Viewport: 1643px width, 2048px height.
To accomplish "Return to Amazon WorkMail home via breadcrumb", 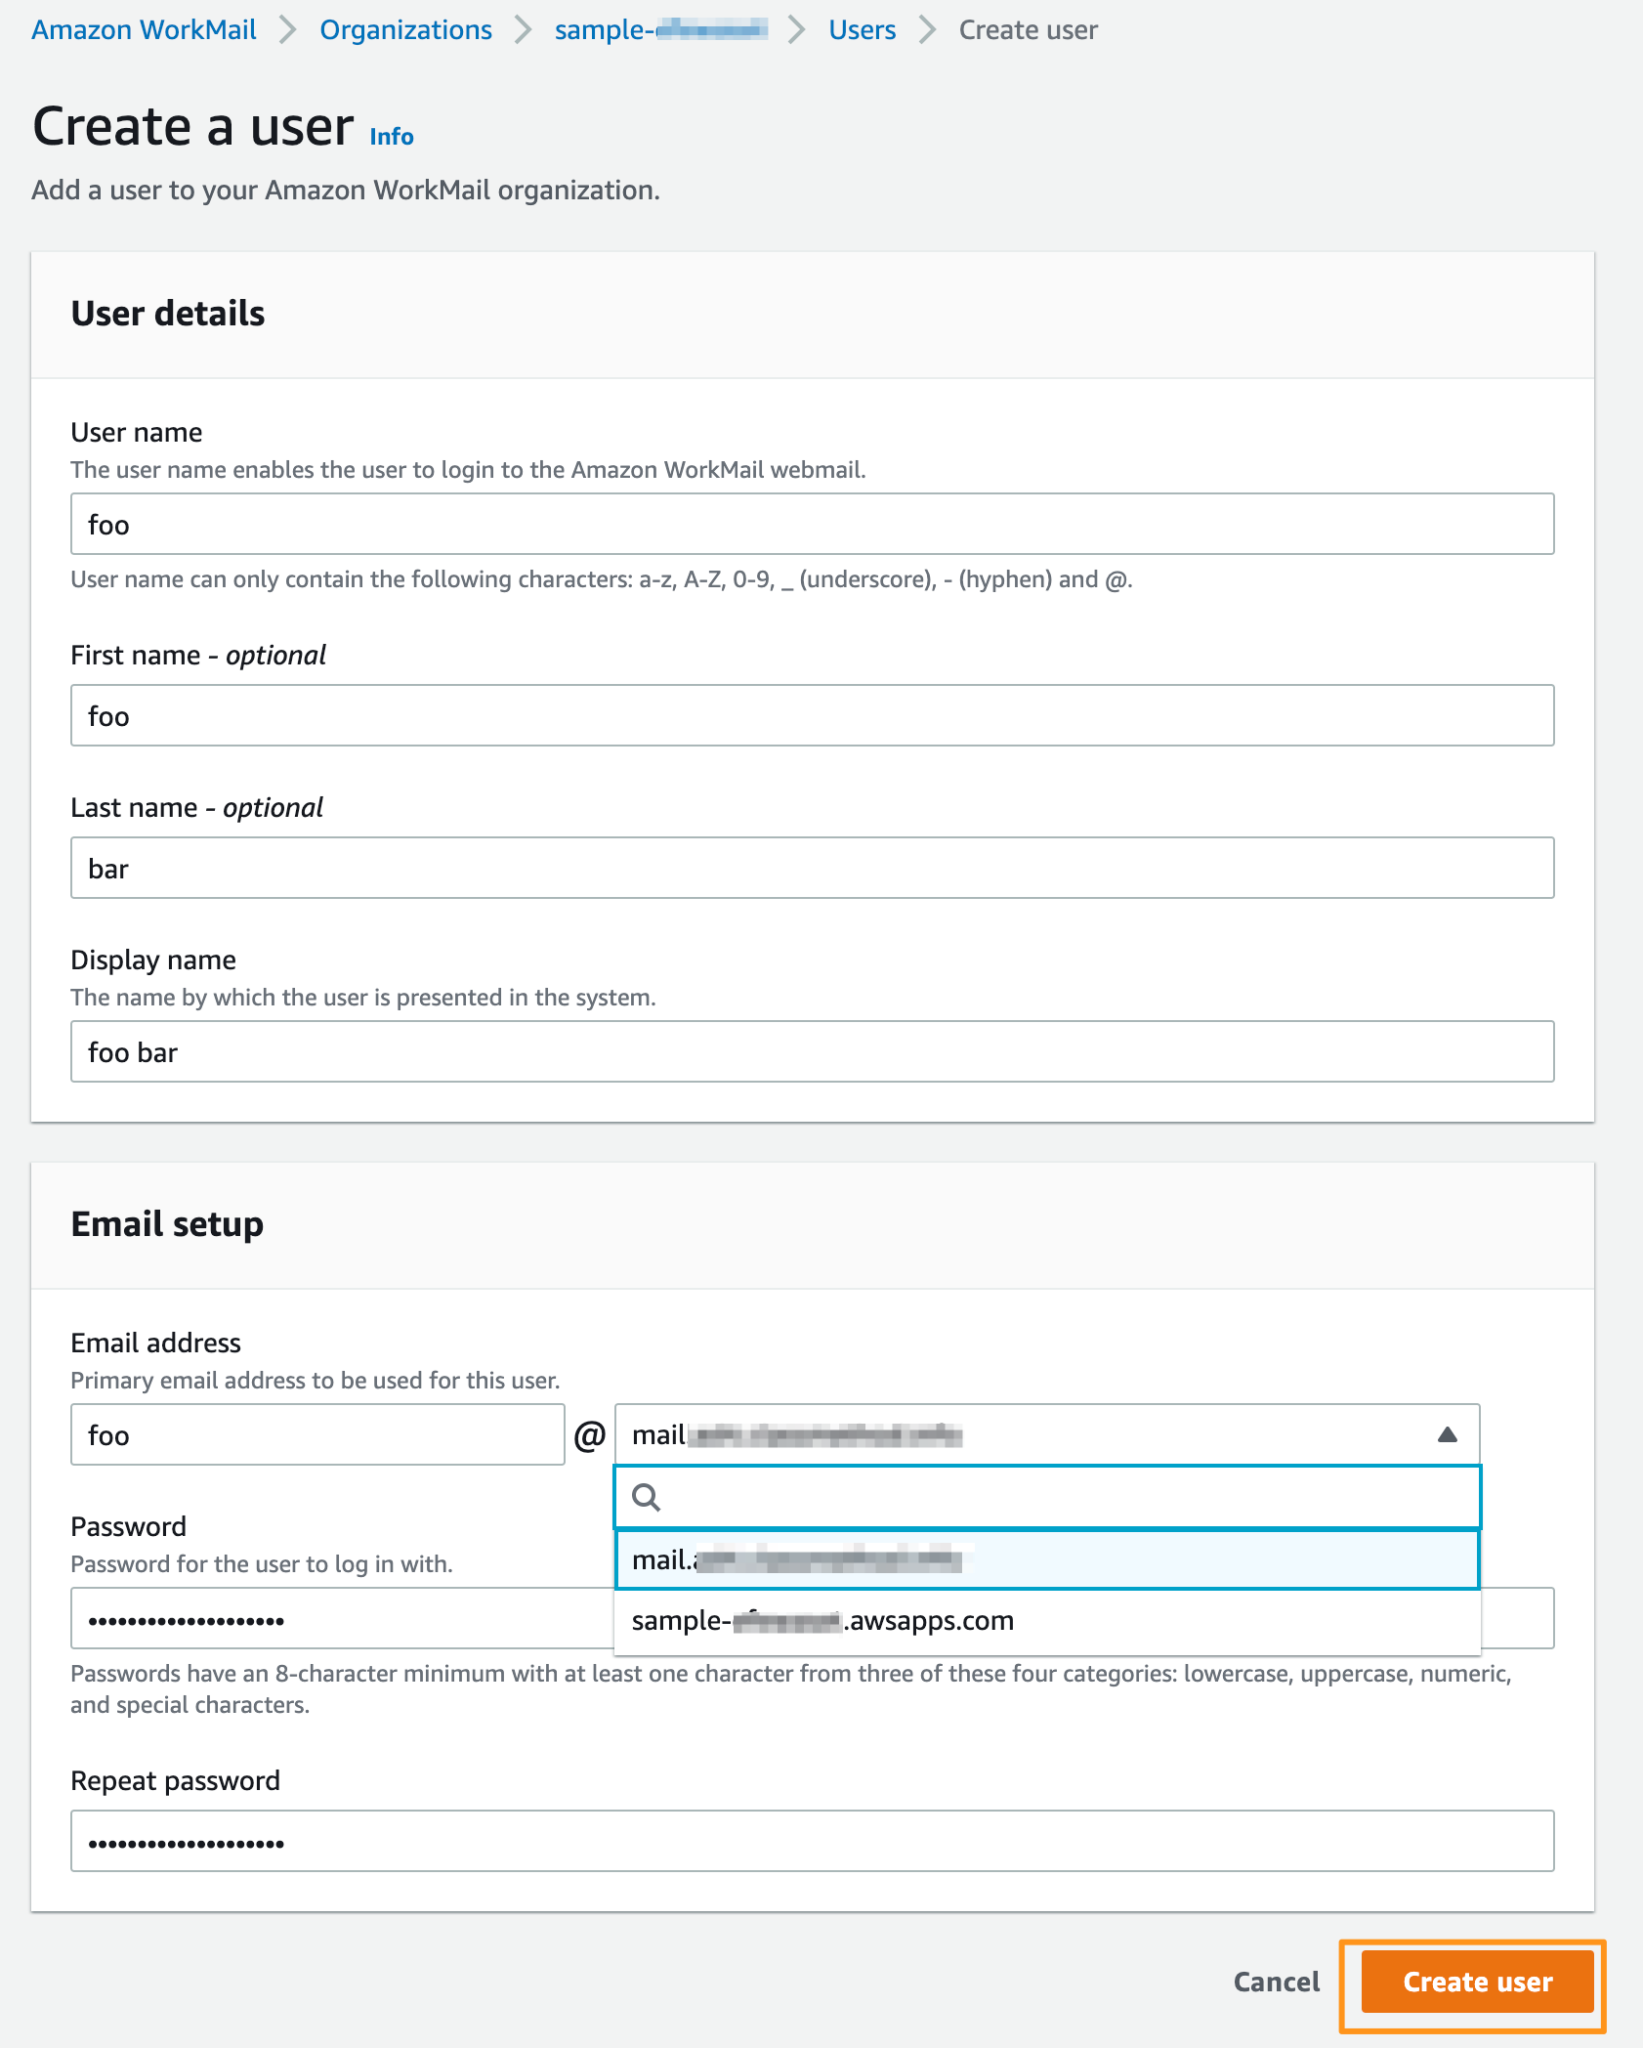I will (143, 30).
